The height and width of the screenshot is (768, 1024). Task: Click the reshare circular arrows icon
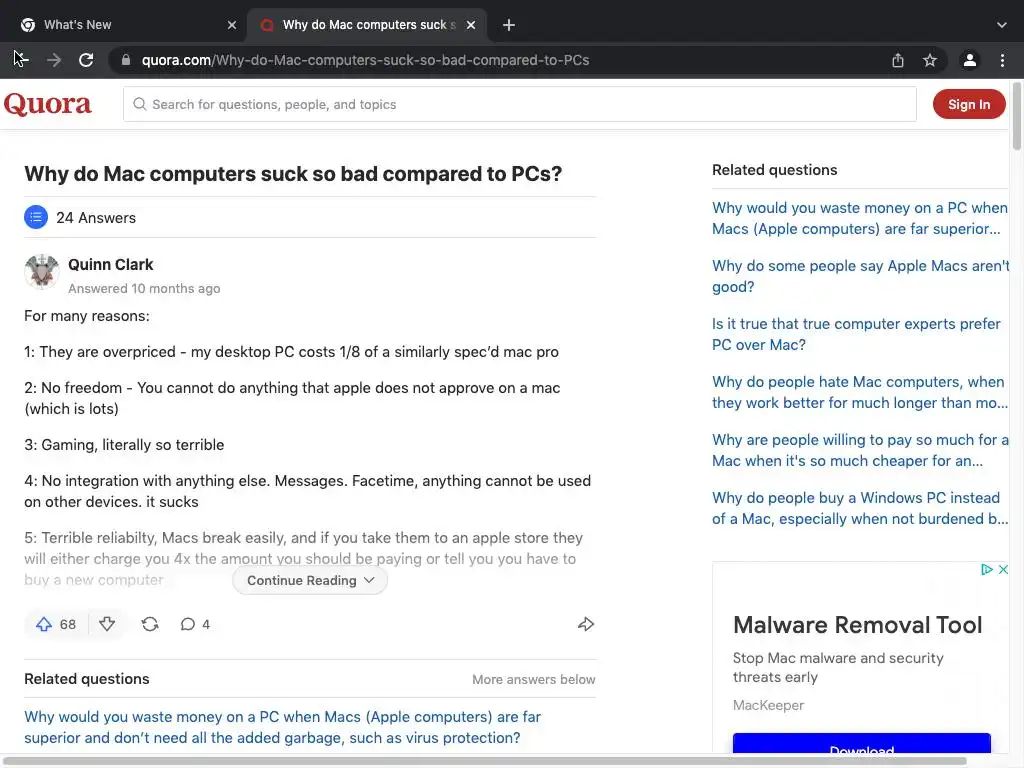150,624
